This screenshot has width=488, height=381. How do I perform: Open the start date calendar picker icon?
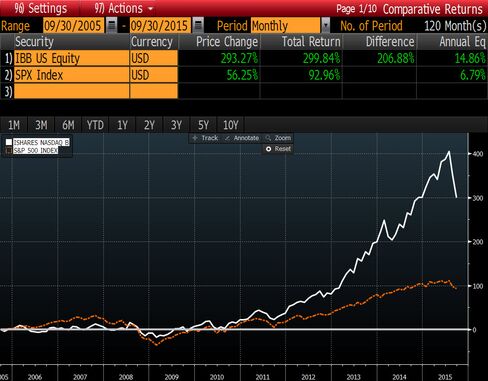point(112,25)
